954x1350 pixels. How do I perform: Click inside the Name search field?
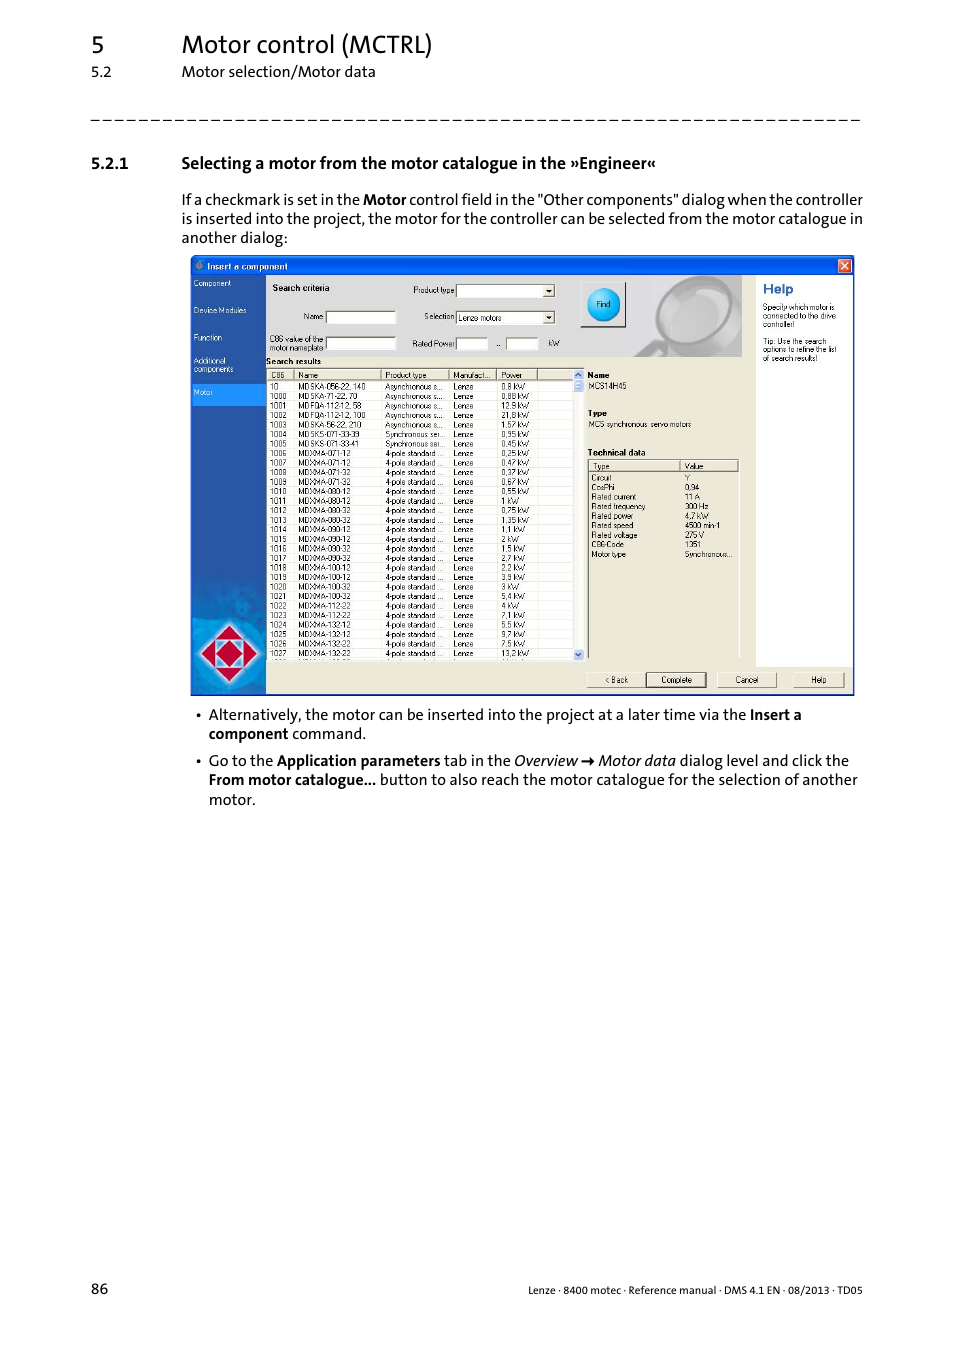(360, 316)
